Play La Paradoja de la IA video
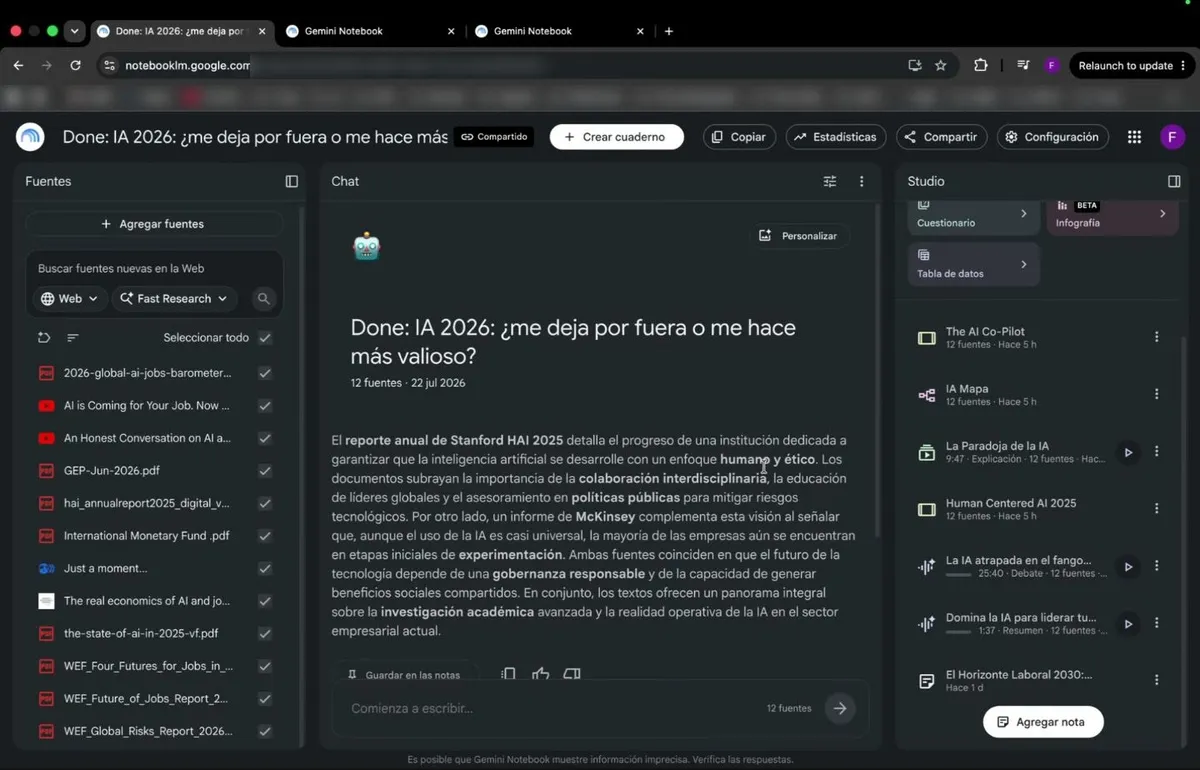This screenshot has height=770, width=1200. coord(1128,452)
